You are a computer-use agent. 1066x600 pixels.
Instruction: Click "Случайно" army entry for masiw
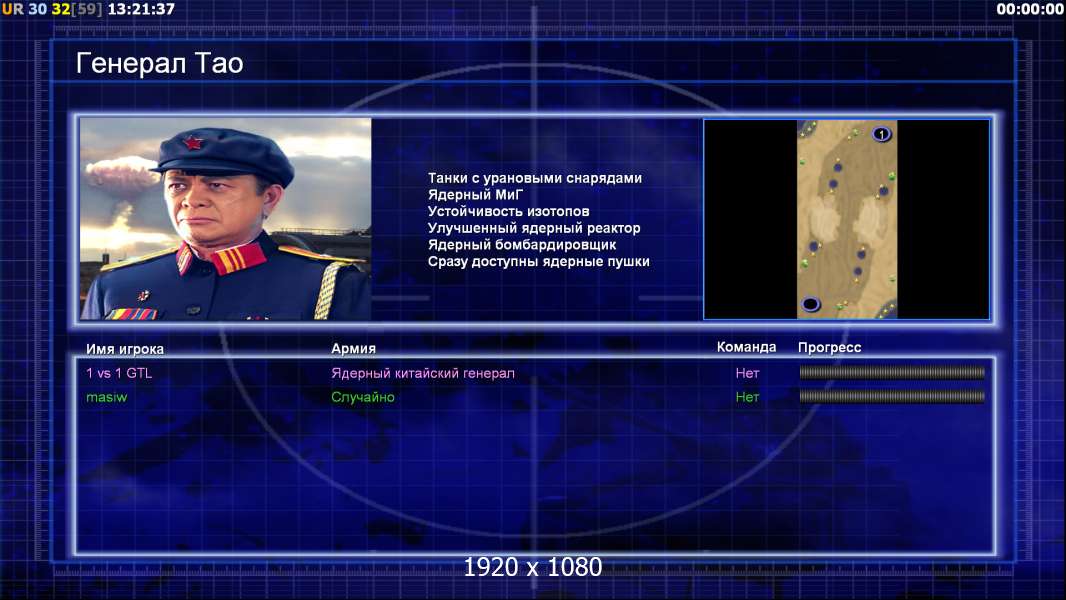(363, 398)
